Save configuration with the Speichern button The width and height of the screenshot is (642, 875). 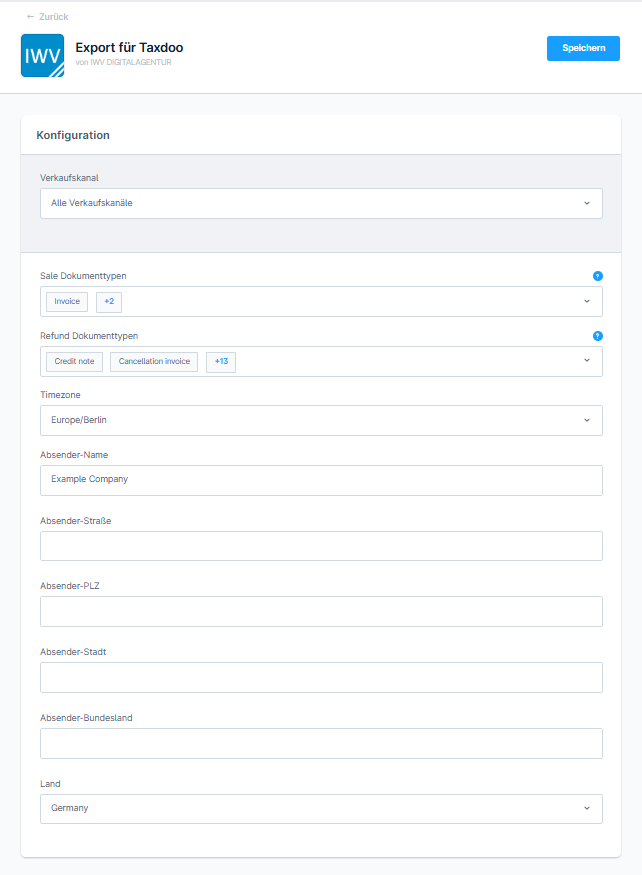pyautogui.click(x=583, y=48)
